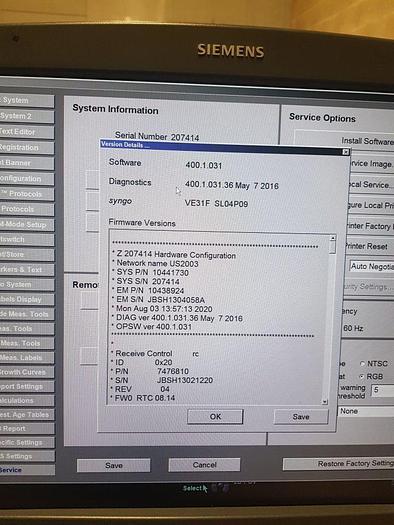
Task: Click 'EM S/N JBSH1304058A' line
Action: pos(160,300)
